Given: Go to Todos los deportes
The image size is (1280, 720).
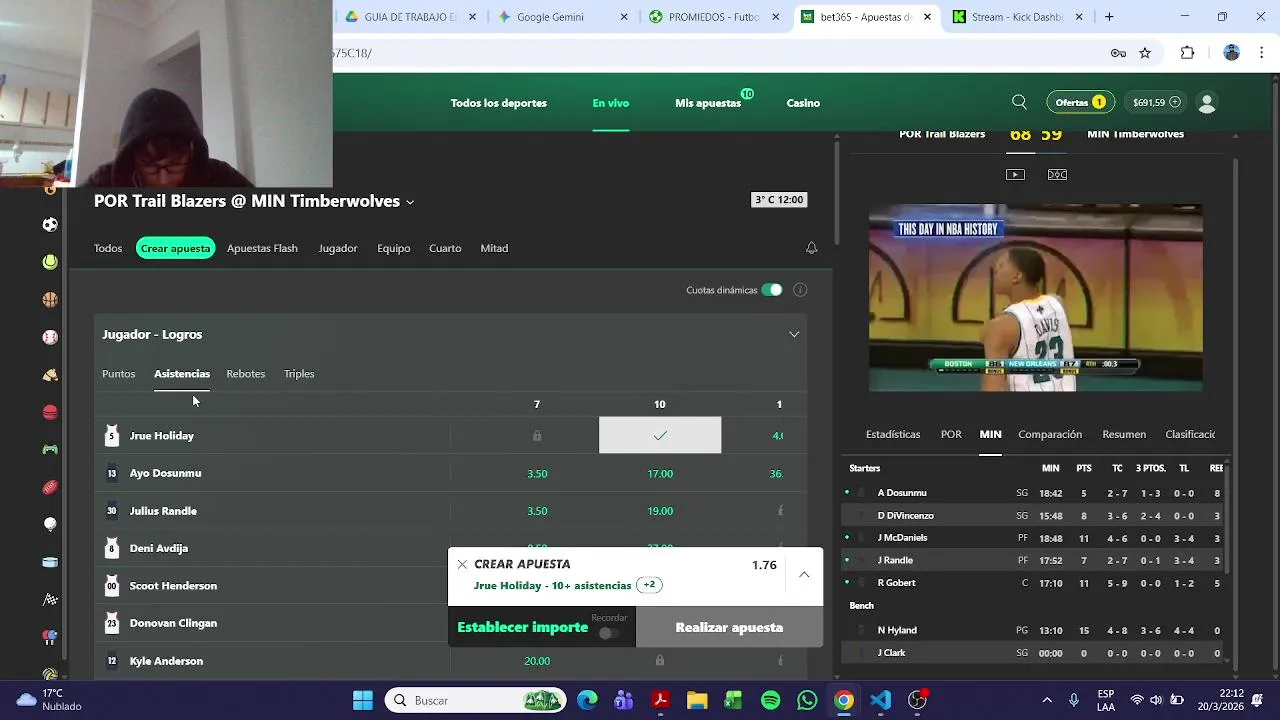Looking at the screenshot, I should pyautogui.click(x=499, y=103).
